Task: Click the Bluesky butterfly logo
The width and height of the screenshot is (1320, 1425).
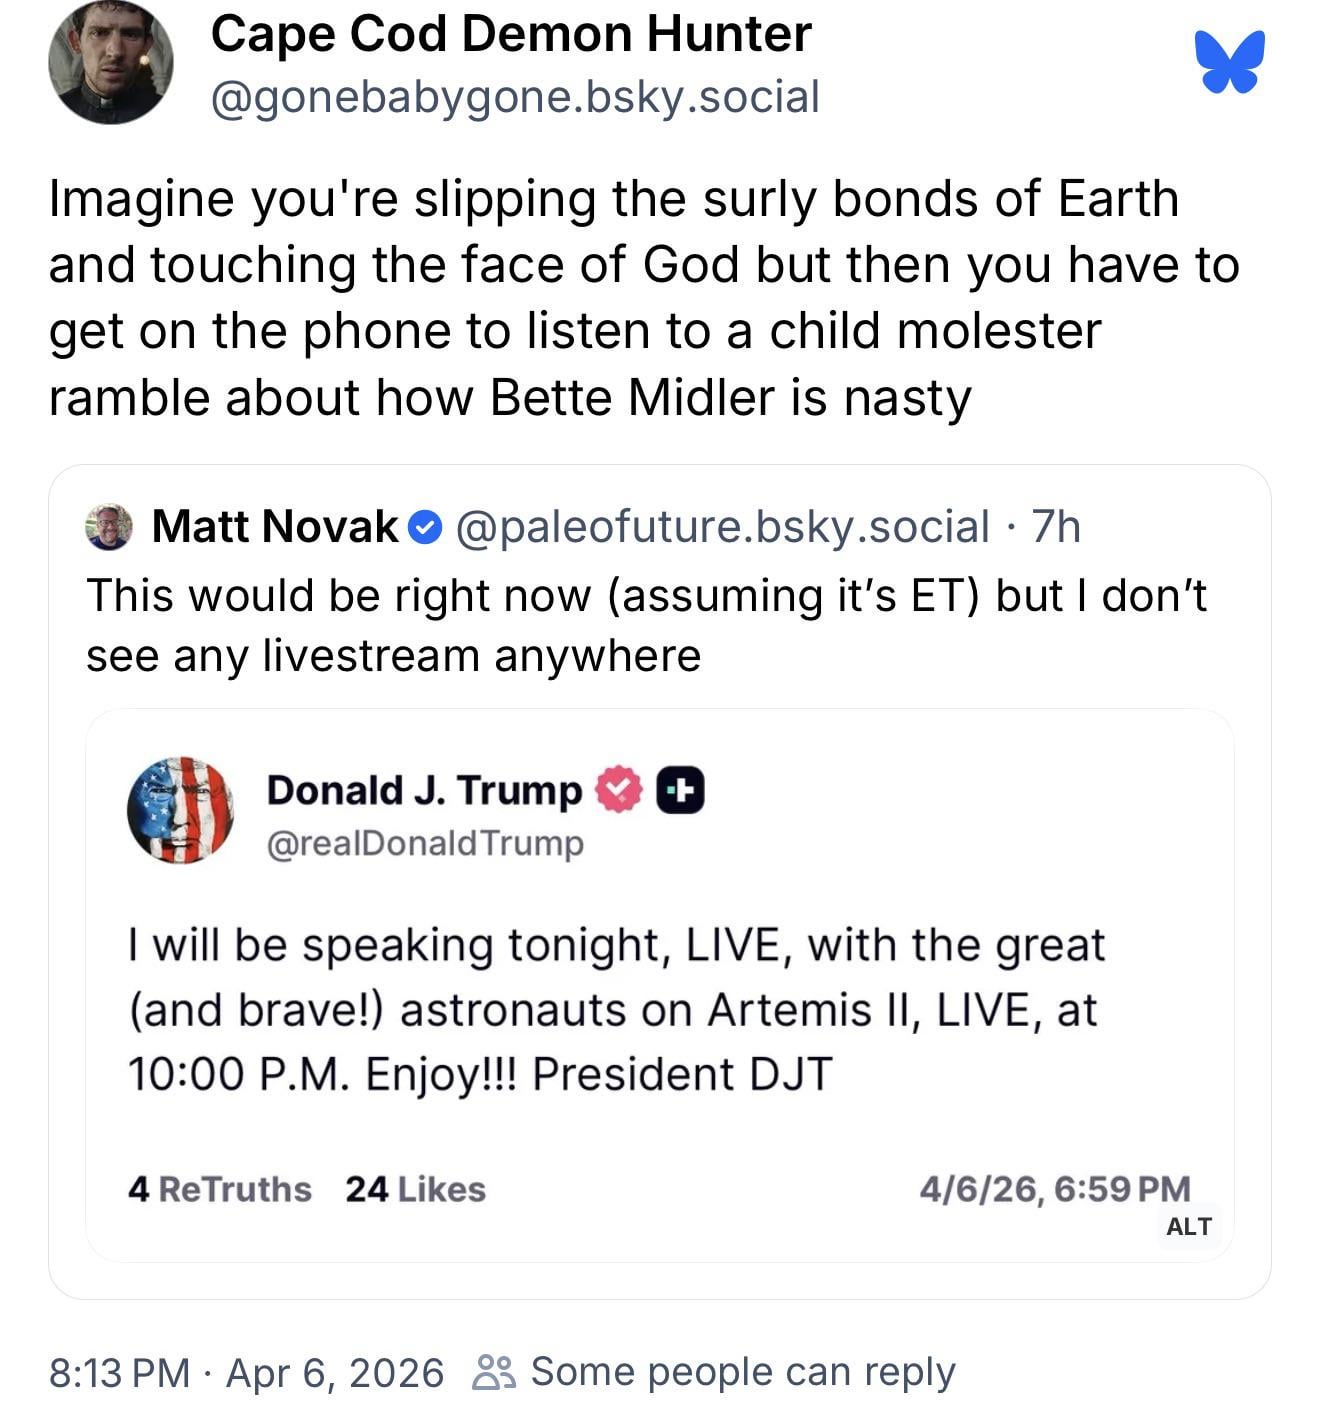Action: [x=1229, y=62]
